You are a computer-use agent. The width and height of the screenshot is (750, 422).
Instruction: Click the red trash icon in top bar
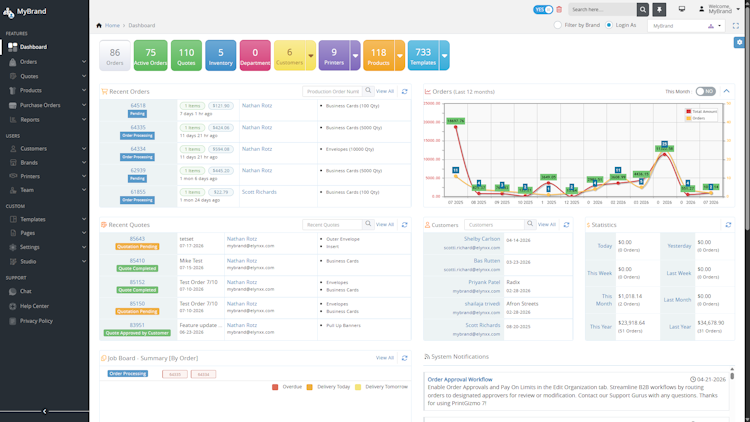click(x=559, y=10)
